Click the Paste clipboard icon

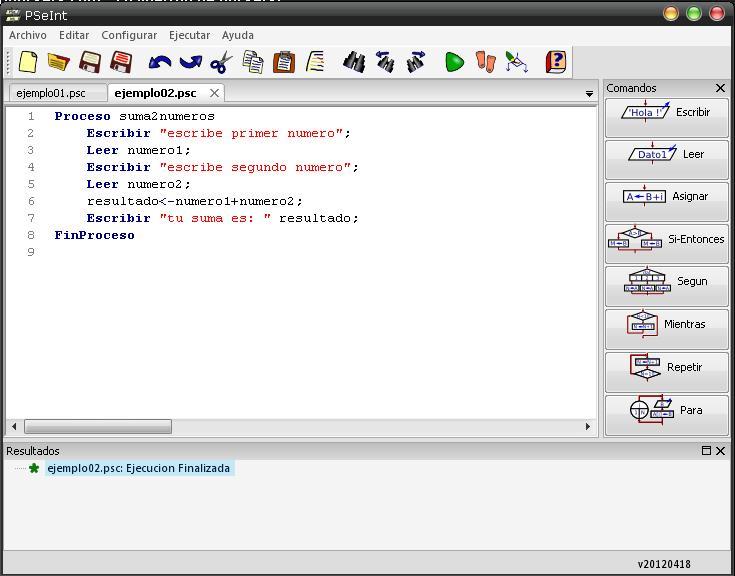284,62
